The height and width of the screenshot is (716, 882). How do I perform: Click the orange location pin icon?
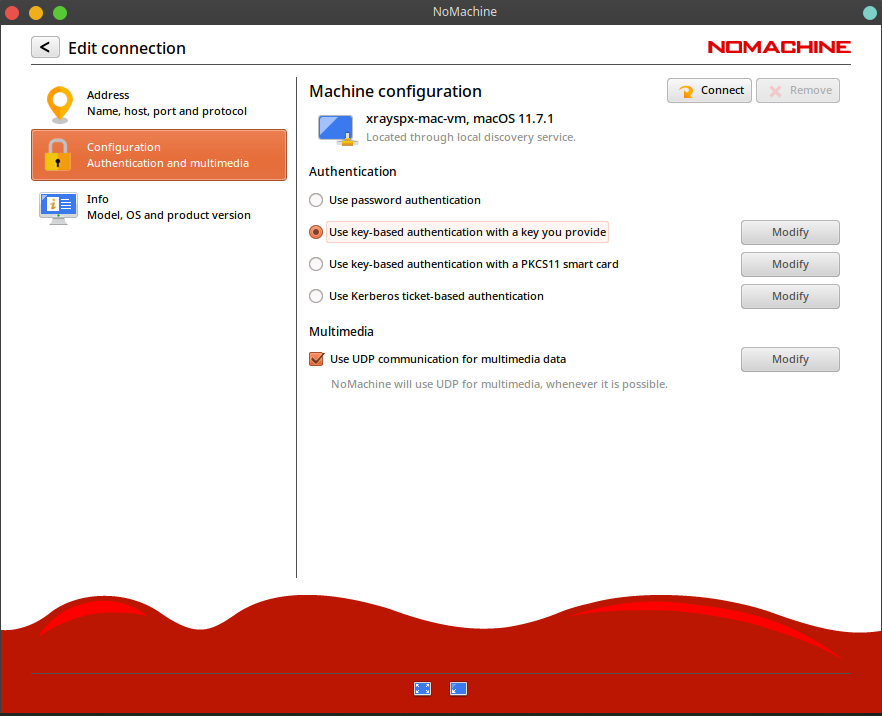pyautogui.click(x=60, y=105)
